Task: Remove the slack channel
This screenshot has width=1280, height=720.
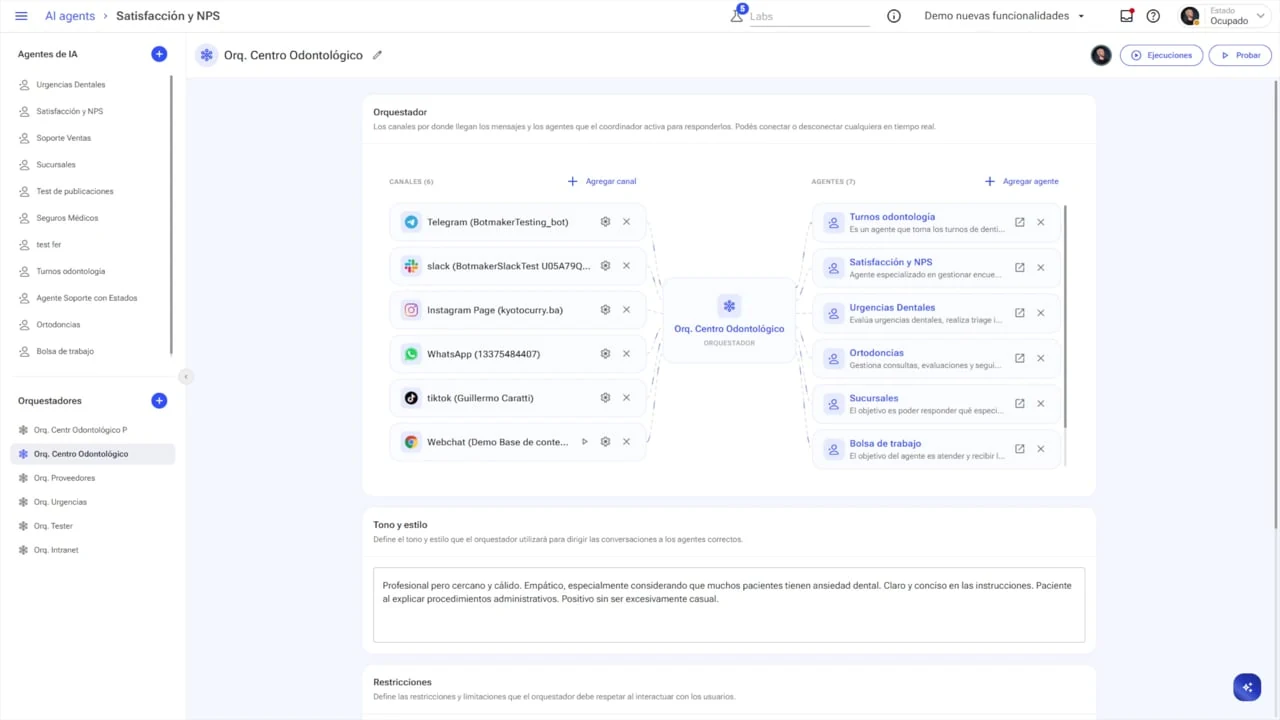Action: click(626, 266)
